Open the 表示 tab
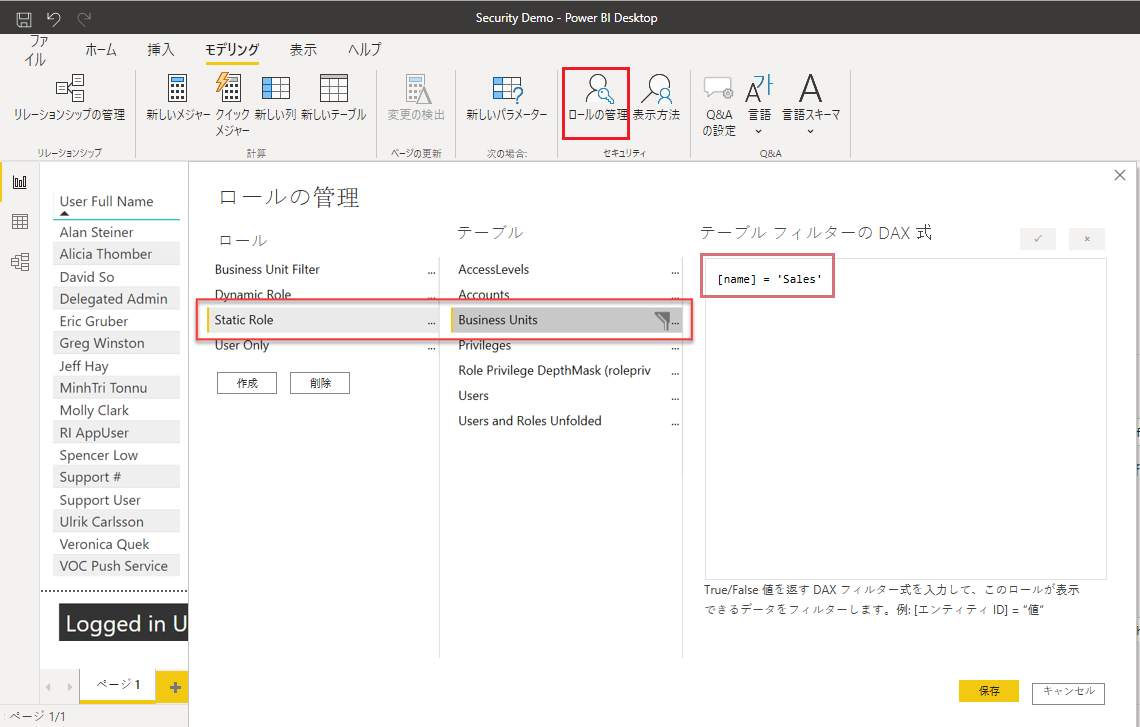Viewport: 1140px width, 727px height. tap(303, 49)
